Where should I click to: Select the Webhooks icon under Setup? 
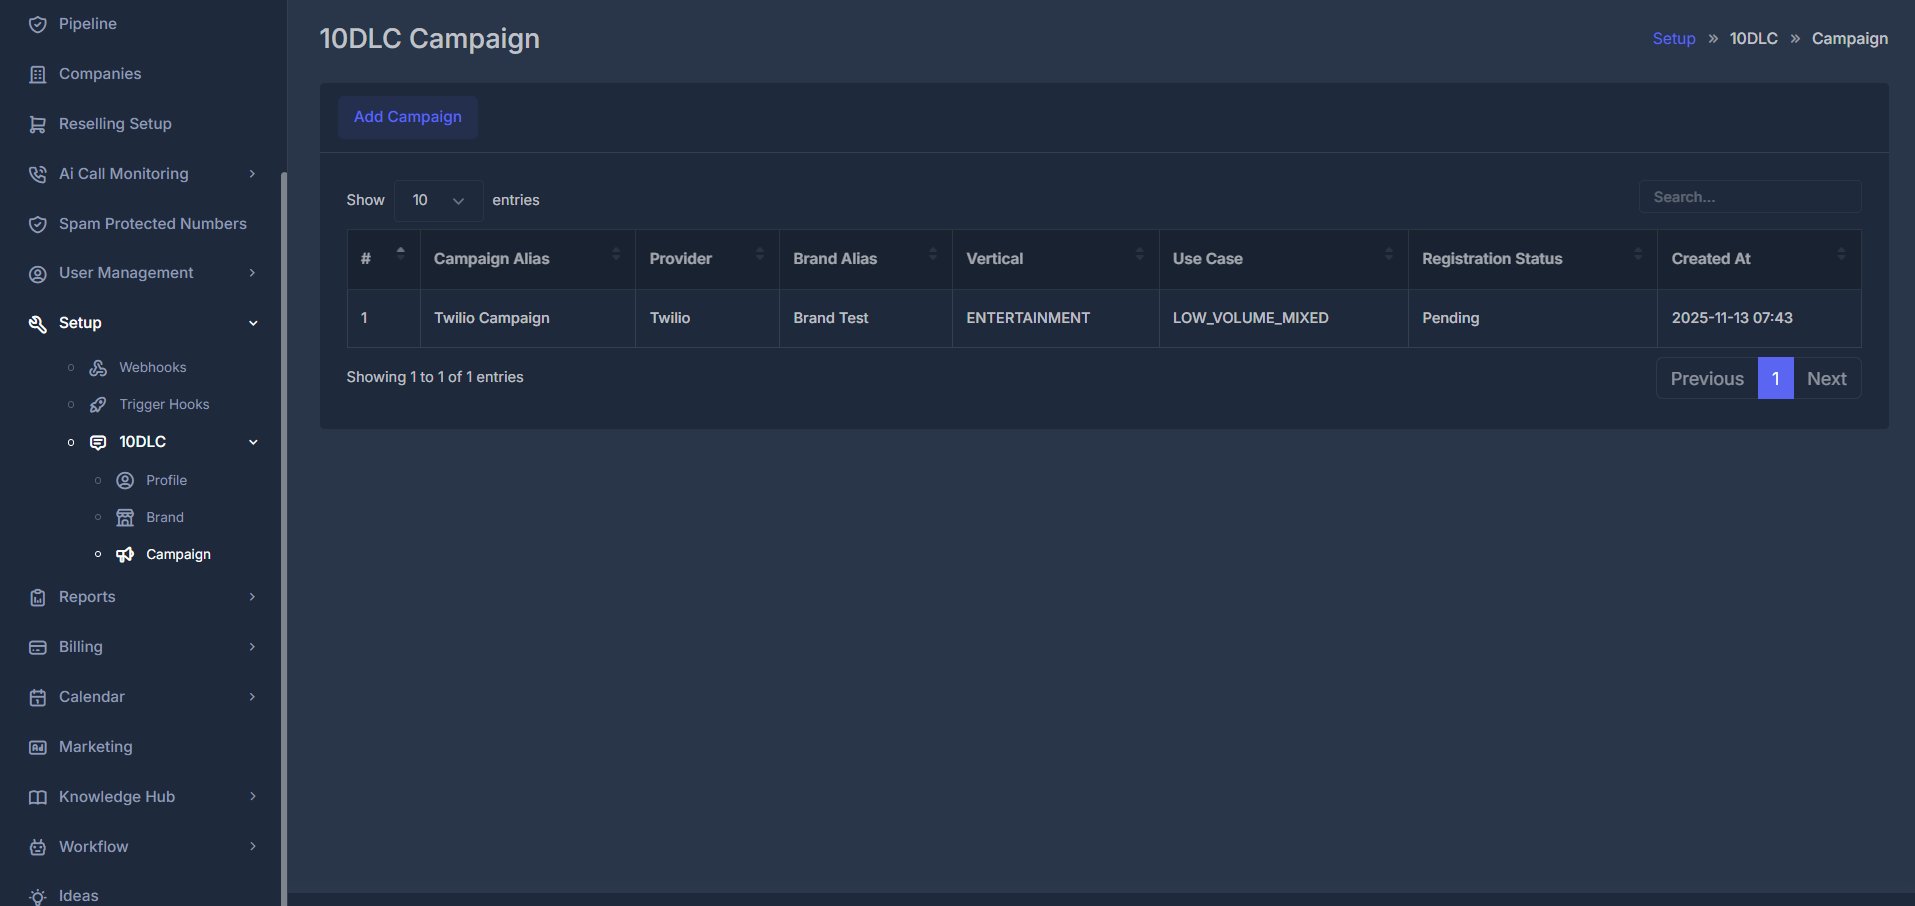[x=97, y=367]
